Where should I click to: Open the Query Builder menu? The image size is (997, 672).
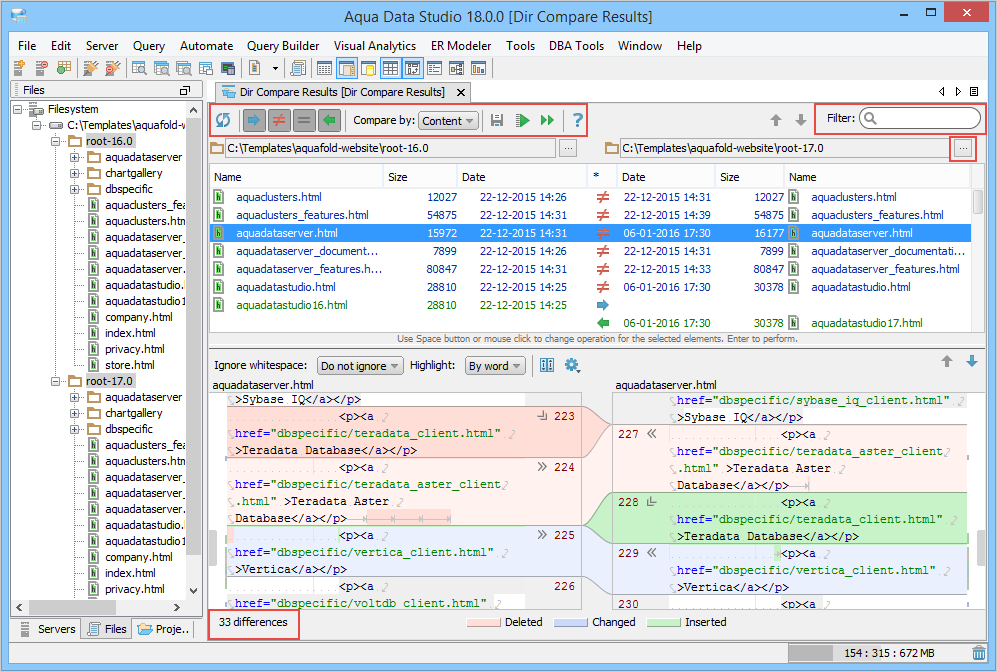pyautogui.click(x=283, y=46)
